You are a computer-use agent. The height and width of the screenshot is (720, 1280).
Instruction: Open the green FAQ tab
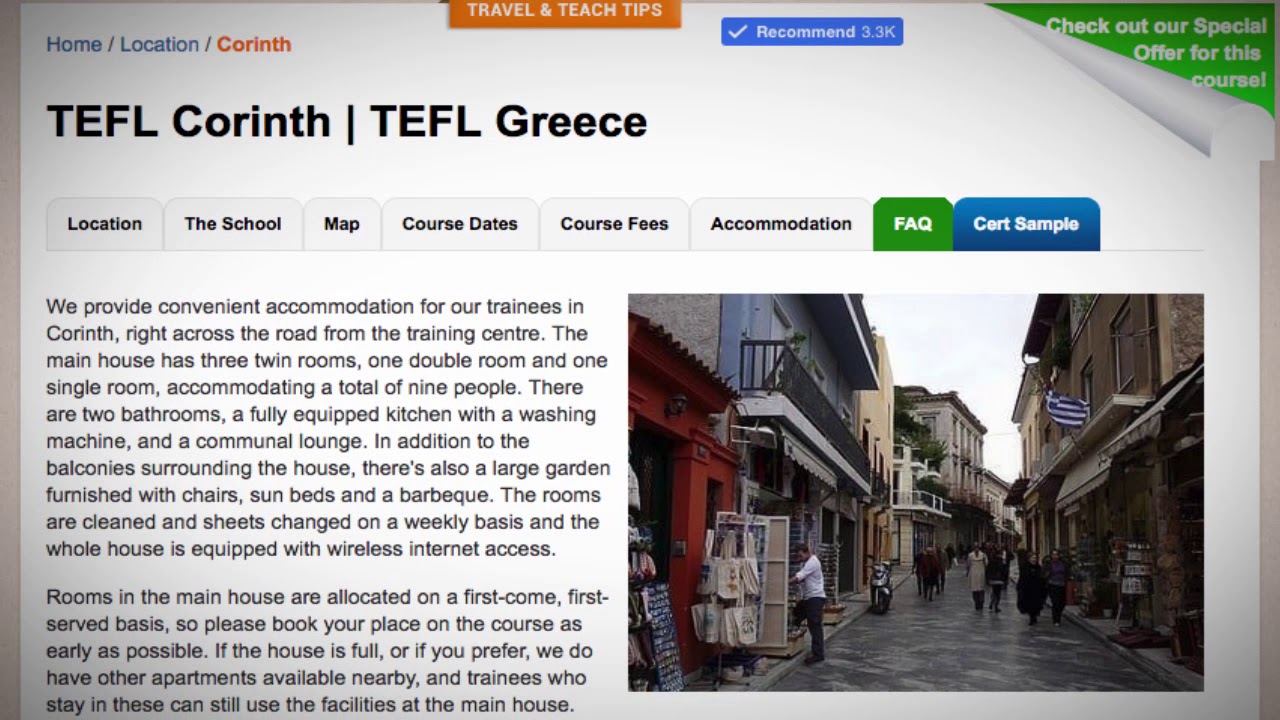(913, 224)
